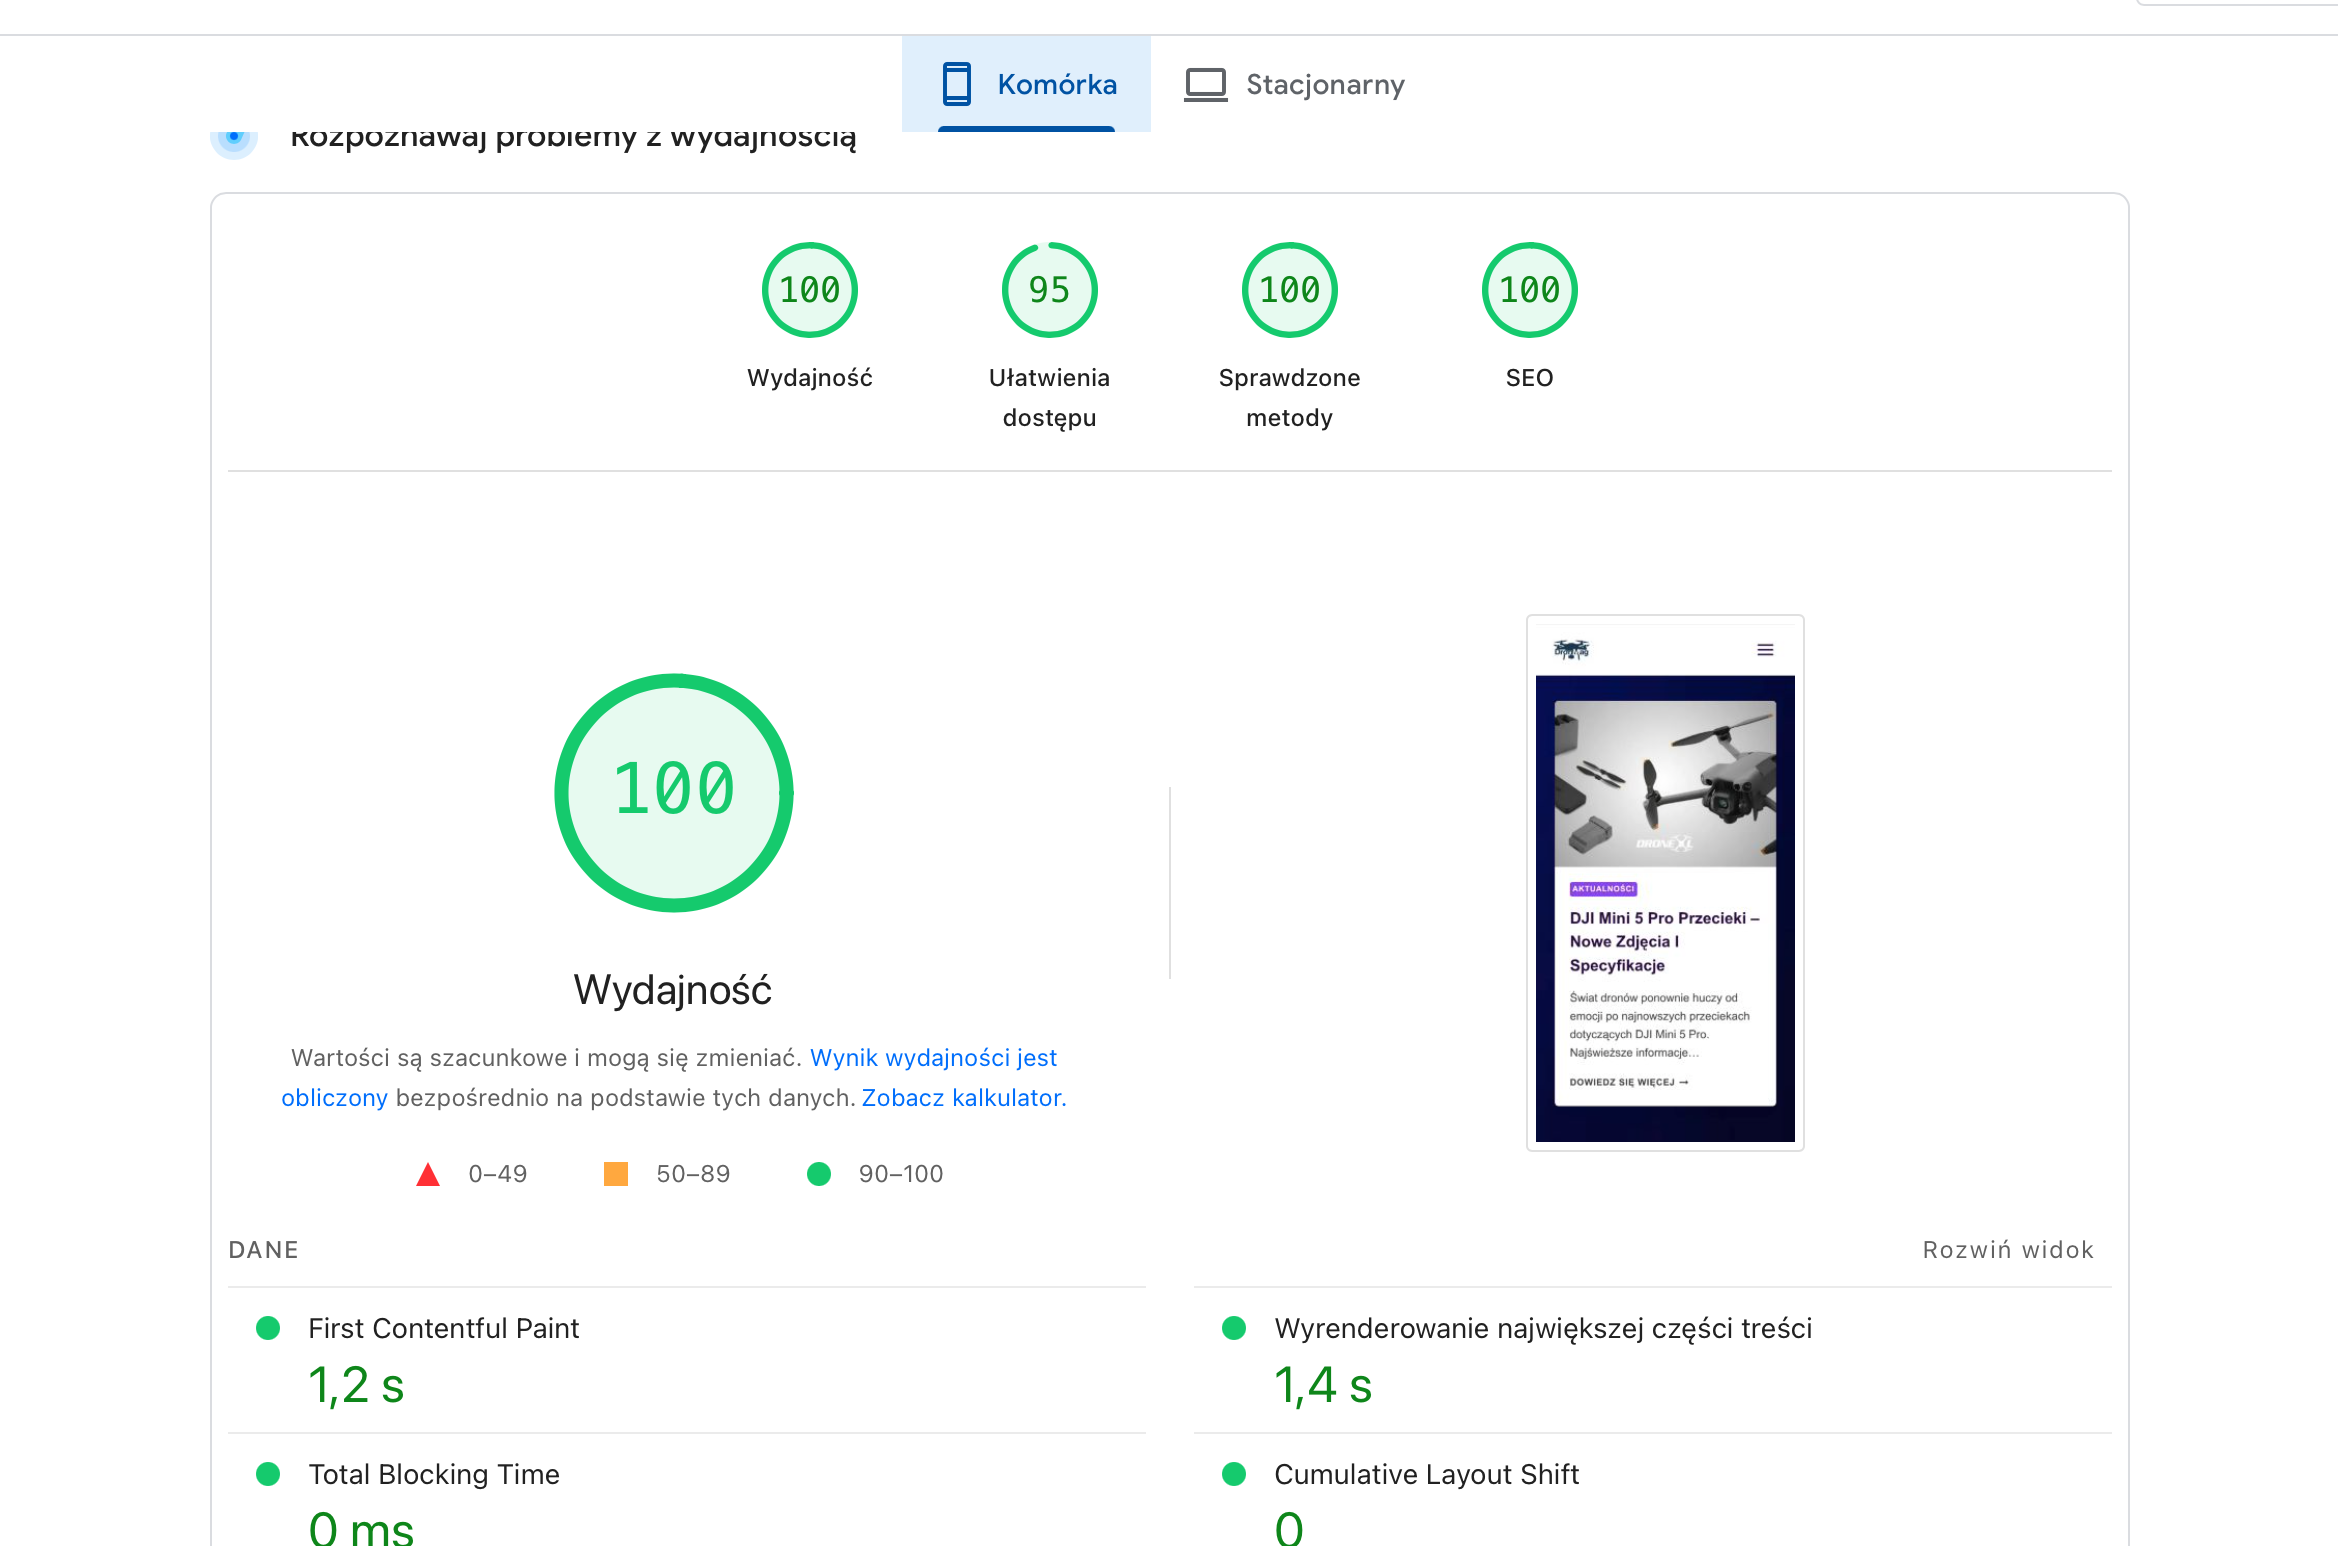
Task: Switch to the Komórka tab
Action: point(1056,84)
